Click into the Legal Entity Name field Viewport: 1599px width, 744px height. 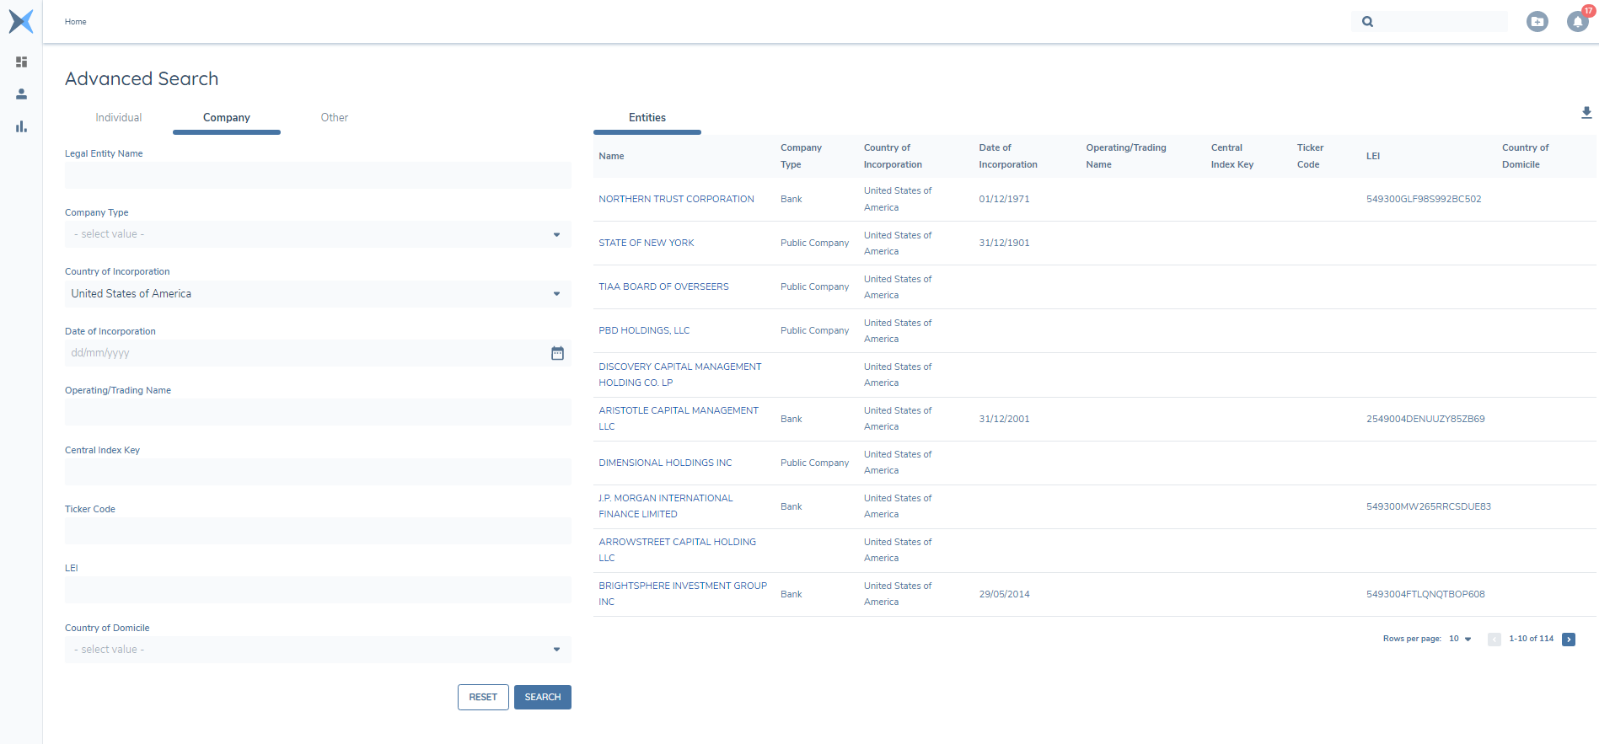pyautogui.click(x=318, y=176)
